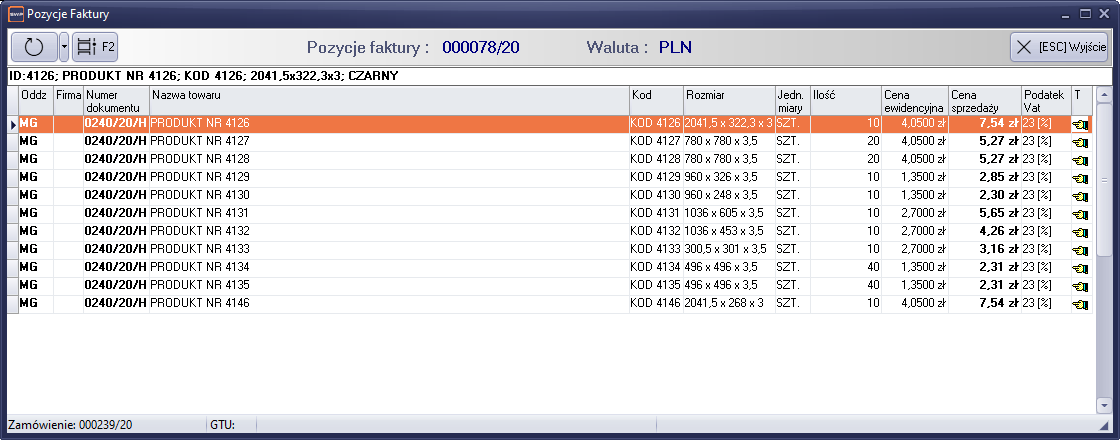Click the F2 column layout button
The width and height of the screenshot is (1120, 440).
(96, 47)
